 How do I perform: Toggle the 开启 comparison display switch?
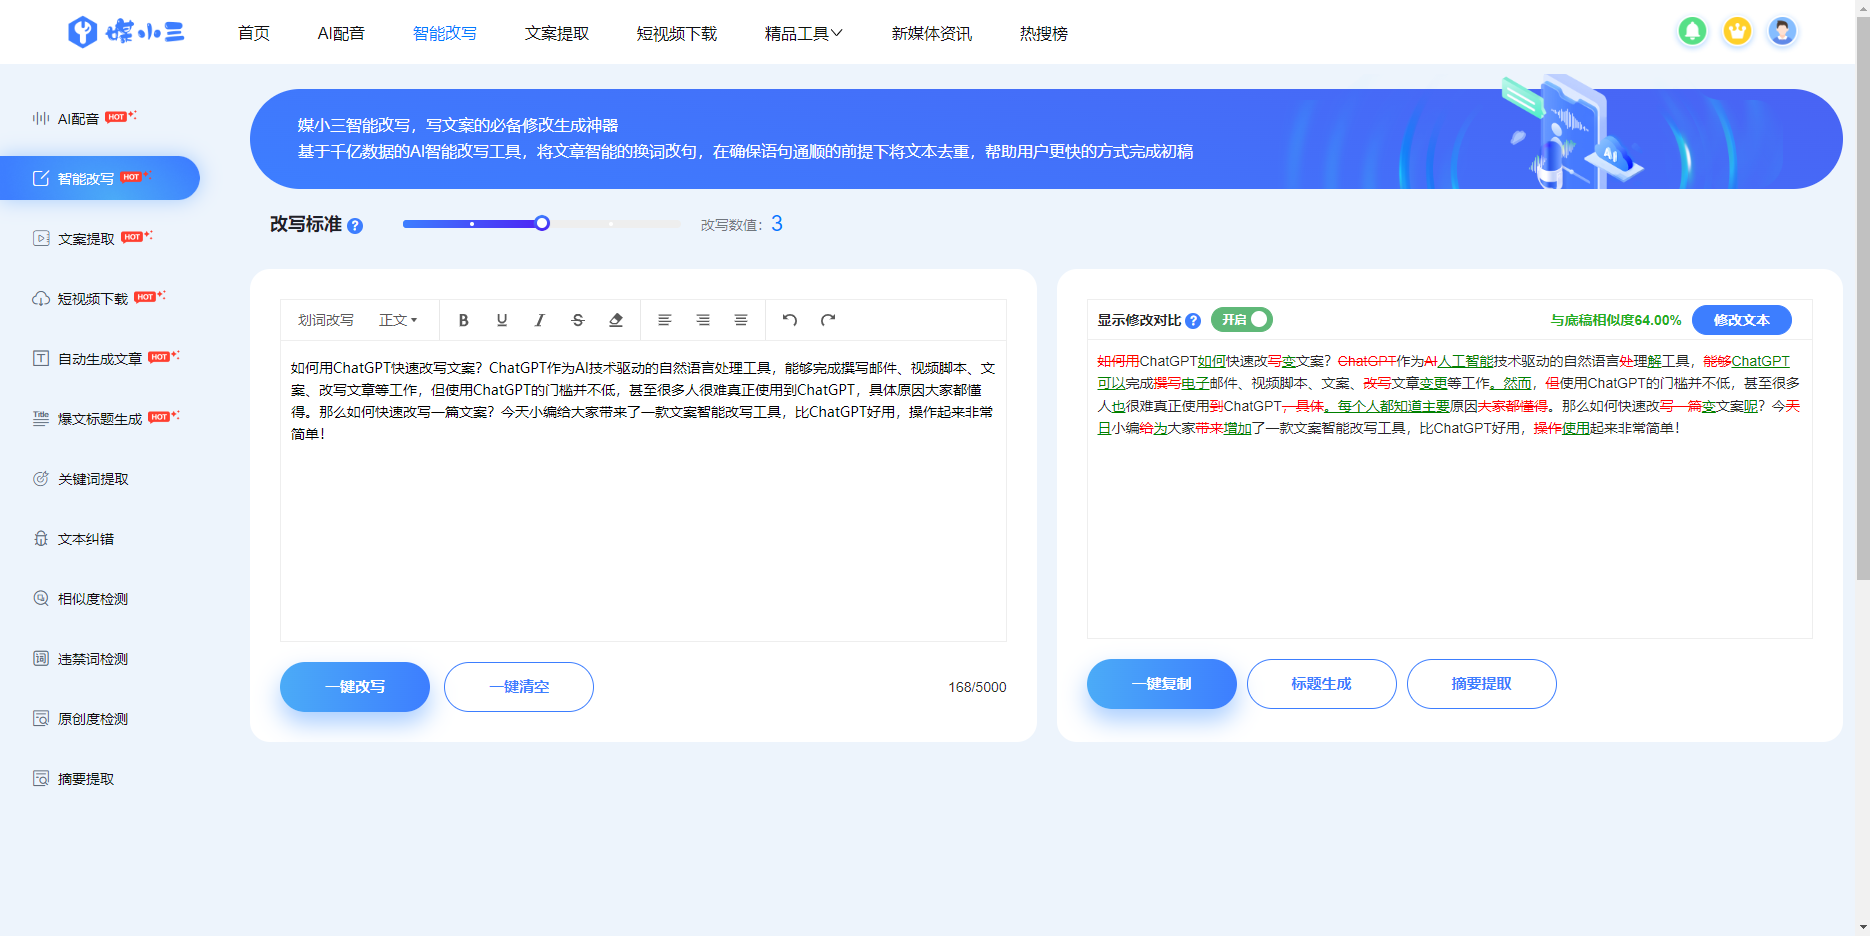1242,320
